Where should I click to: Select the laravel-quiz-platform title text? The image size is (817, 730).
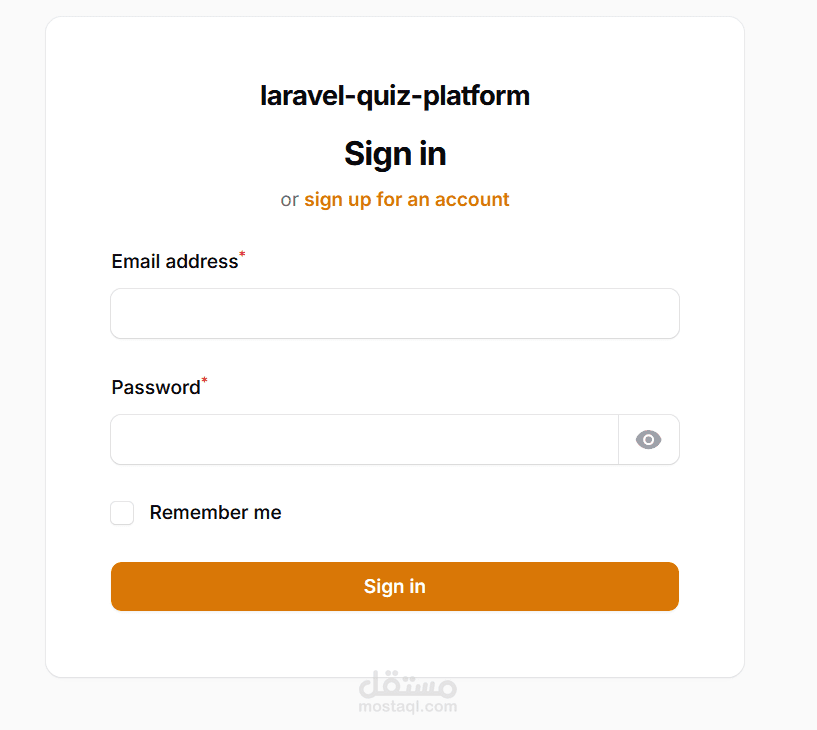coord(394,96)
